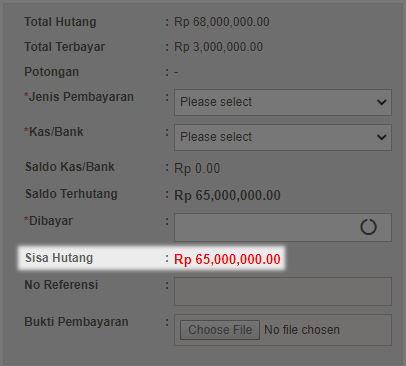
Task: Click the loading spinner in Dibayar field
Action: 368,227
